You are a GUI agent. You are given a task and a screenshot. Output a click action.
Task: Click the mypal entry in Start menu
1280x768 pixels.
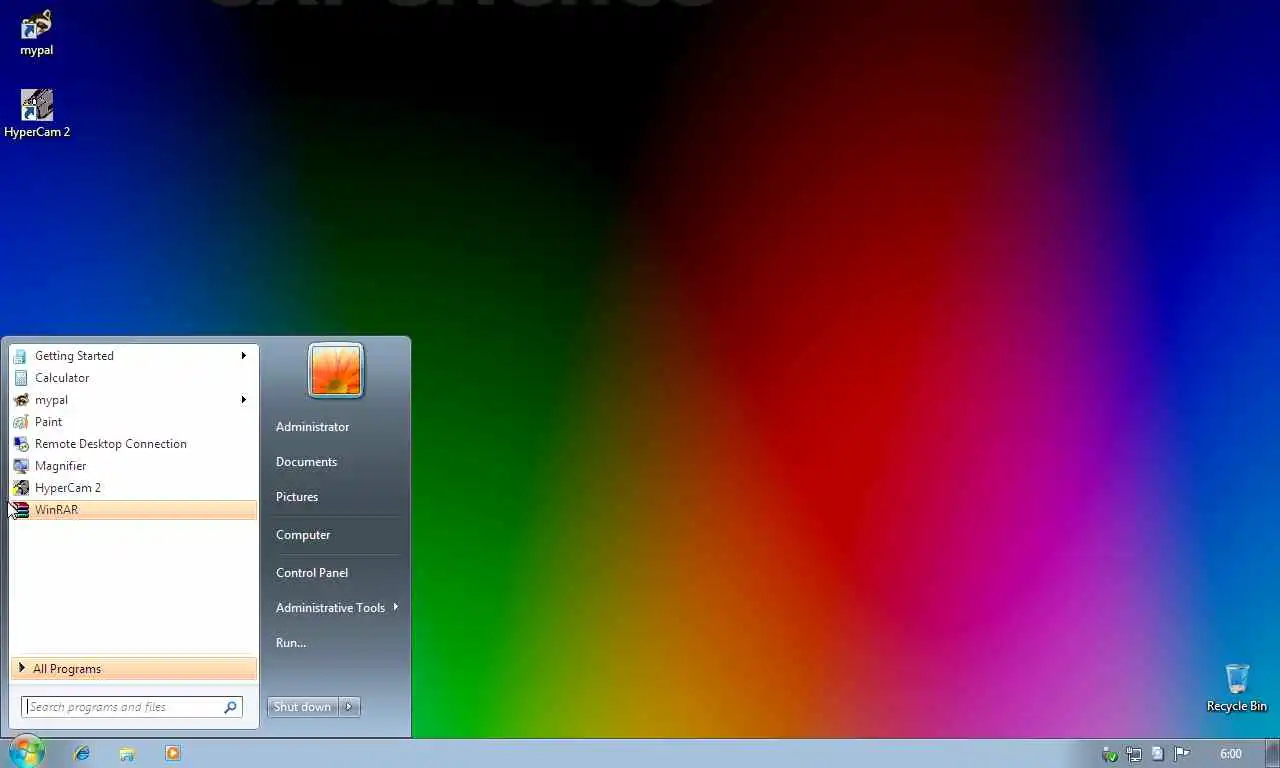pos(134,400)
